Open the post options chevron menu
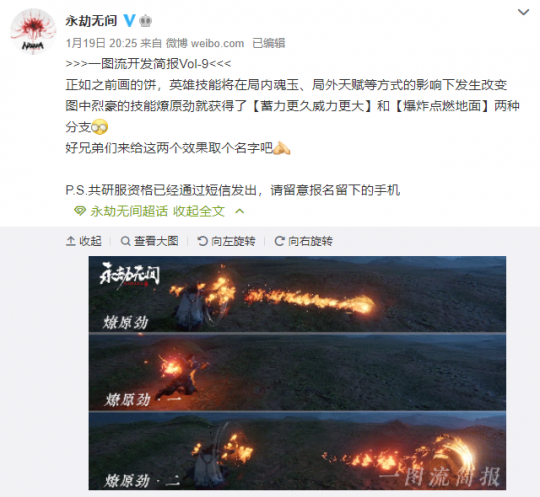This screenshot has width=540, height=497. [x=523, y=12]
